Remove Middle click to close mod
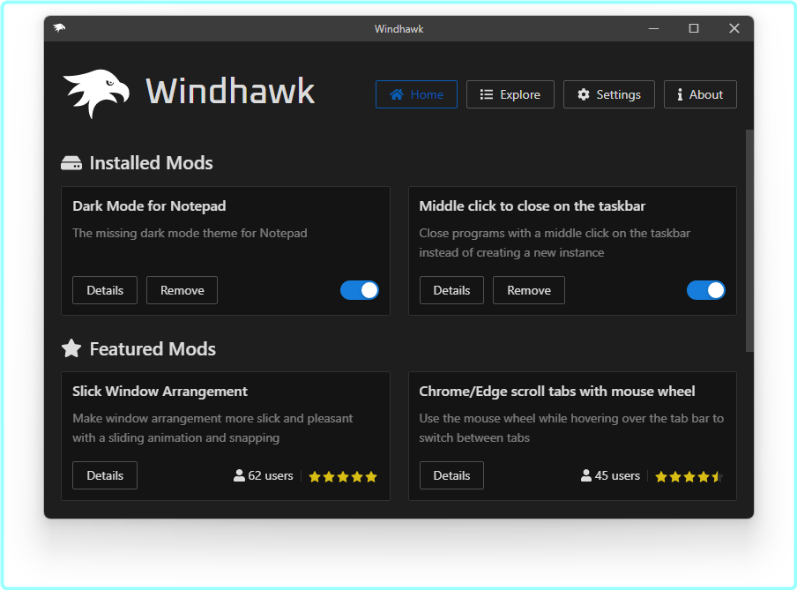Screen dimensions: 797x590 [x=528, y=290]
